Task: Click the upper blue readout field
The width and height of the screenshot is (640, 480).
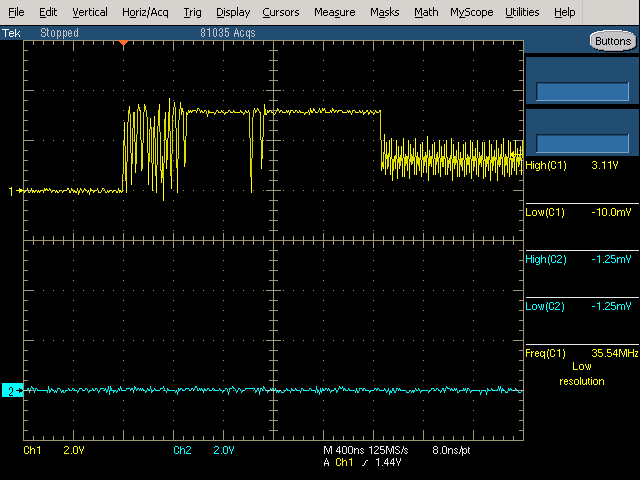Action: click(x=582, y=91)
